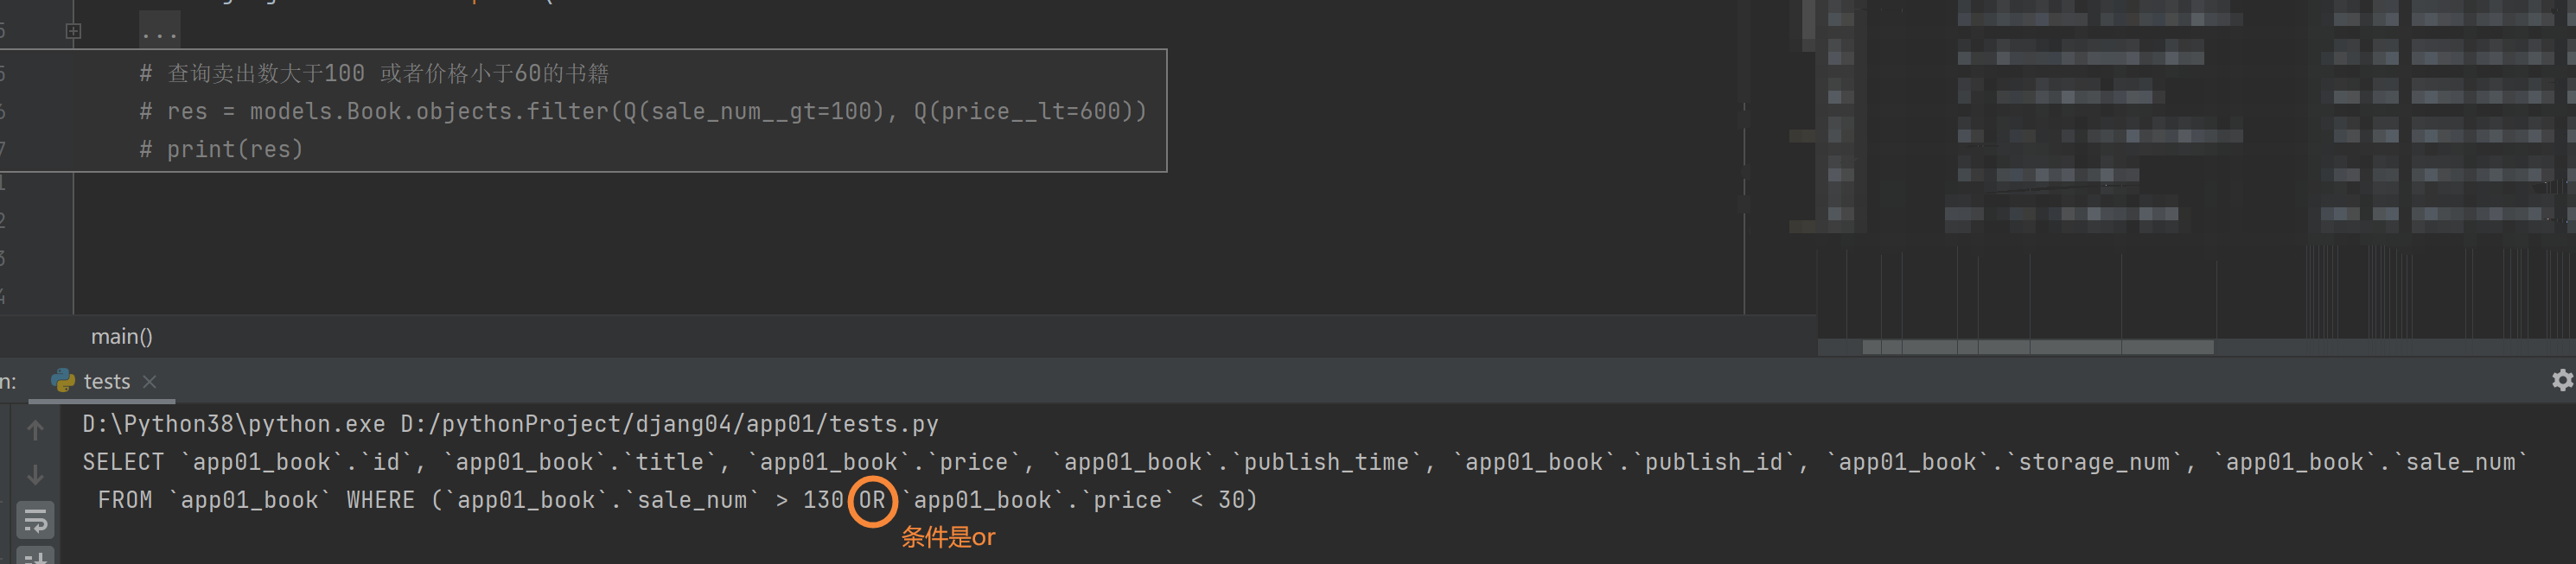Image resolution: width=2576 pixels, height=564 pixels.
Task: Click the Python icon on tests tab
Action: pyautogui.click(x=63, y=381)
